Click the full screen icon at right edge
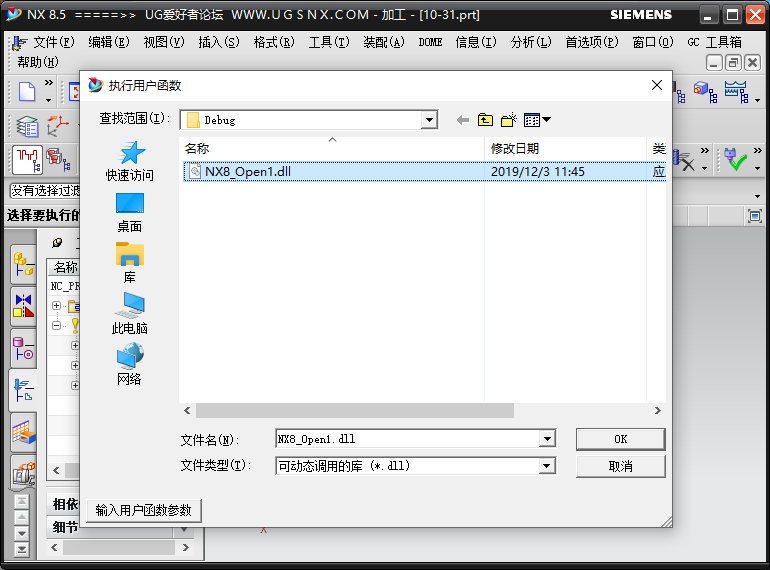770x570 pixels. (754, 216)
